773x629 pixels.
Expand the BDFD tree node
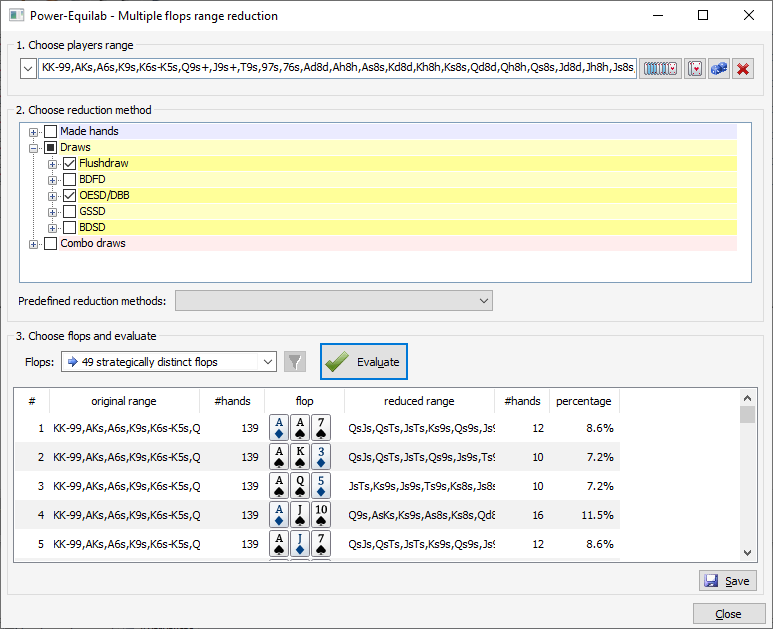(52, 180)
